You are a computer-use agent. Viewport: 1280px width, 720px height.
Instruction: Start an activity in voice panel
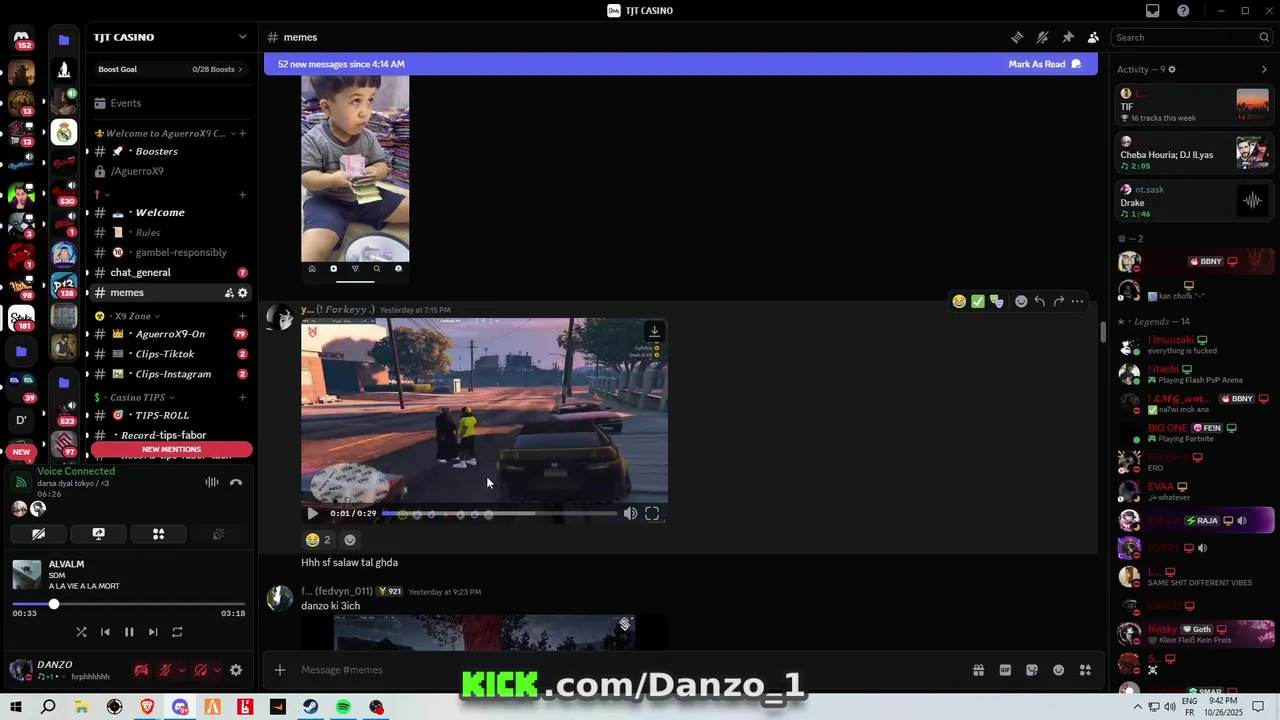pos(158,534)
